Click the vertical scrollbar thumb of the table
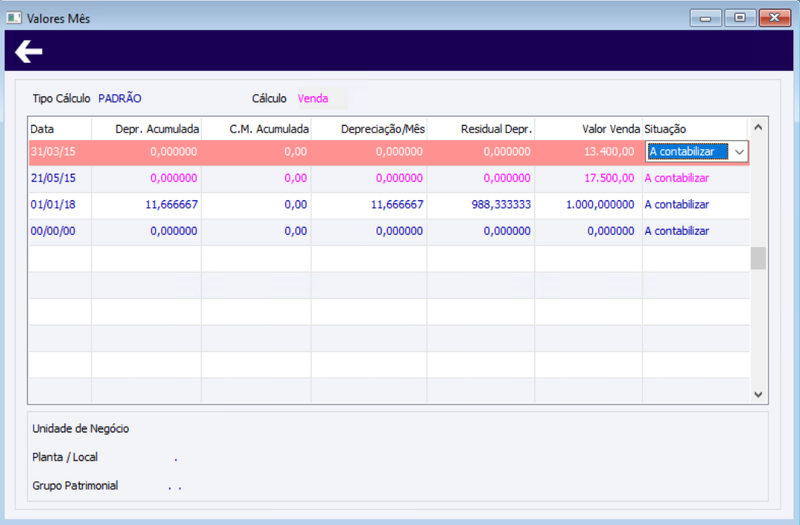 click(x=758, y=258)
